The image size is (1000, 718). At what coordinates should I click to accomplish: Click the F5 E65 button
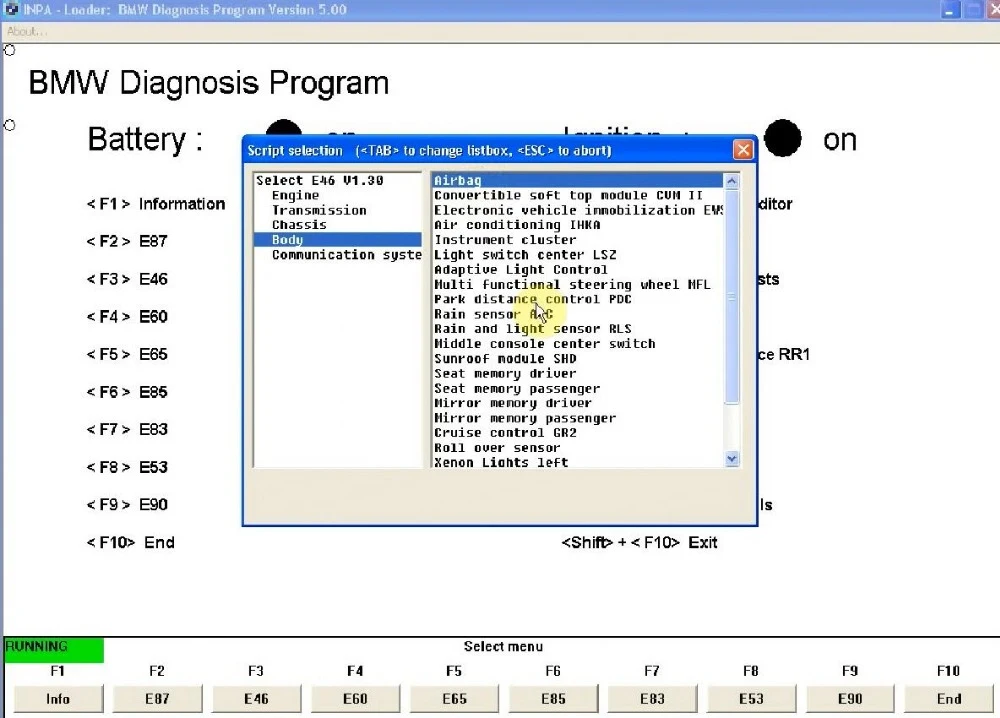(454, 699)
